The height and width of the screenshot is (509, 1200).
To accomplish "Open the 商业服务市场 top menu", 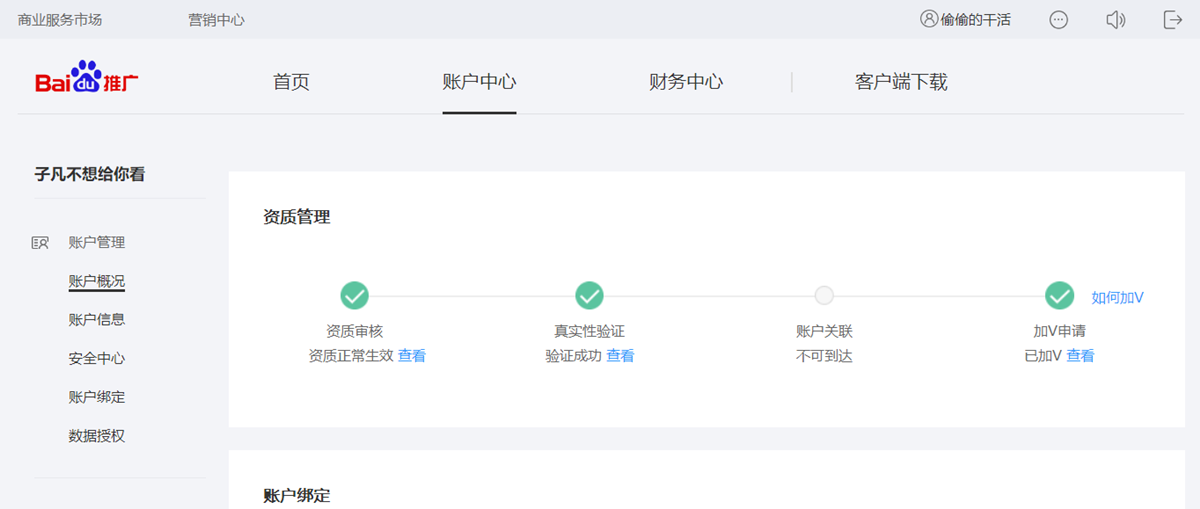I will (60, 20).
